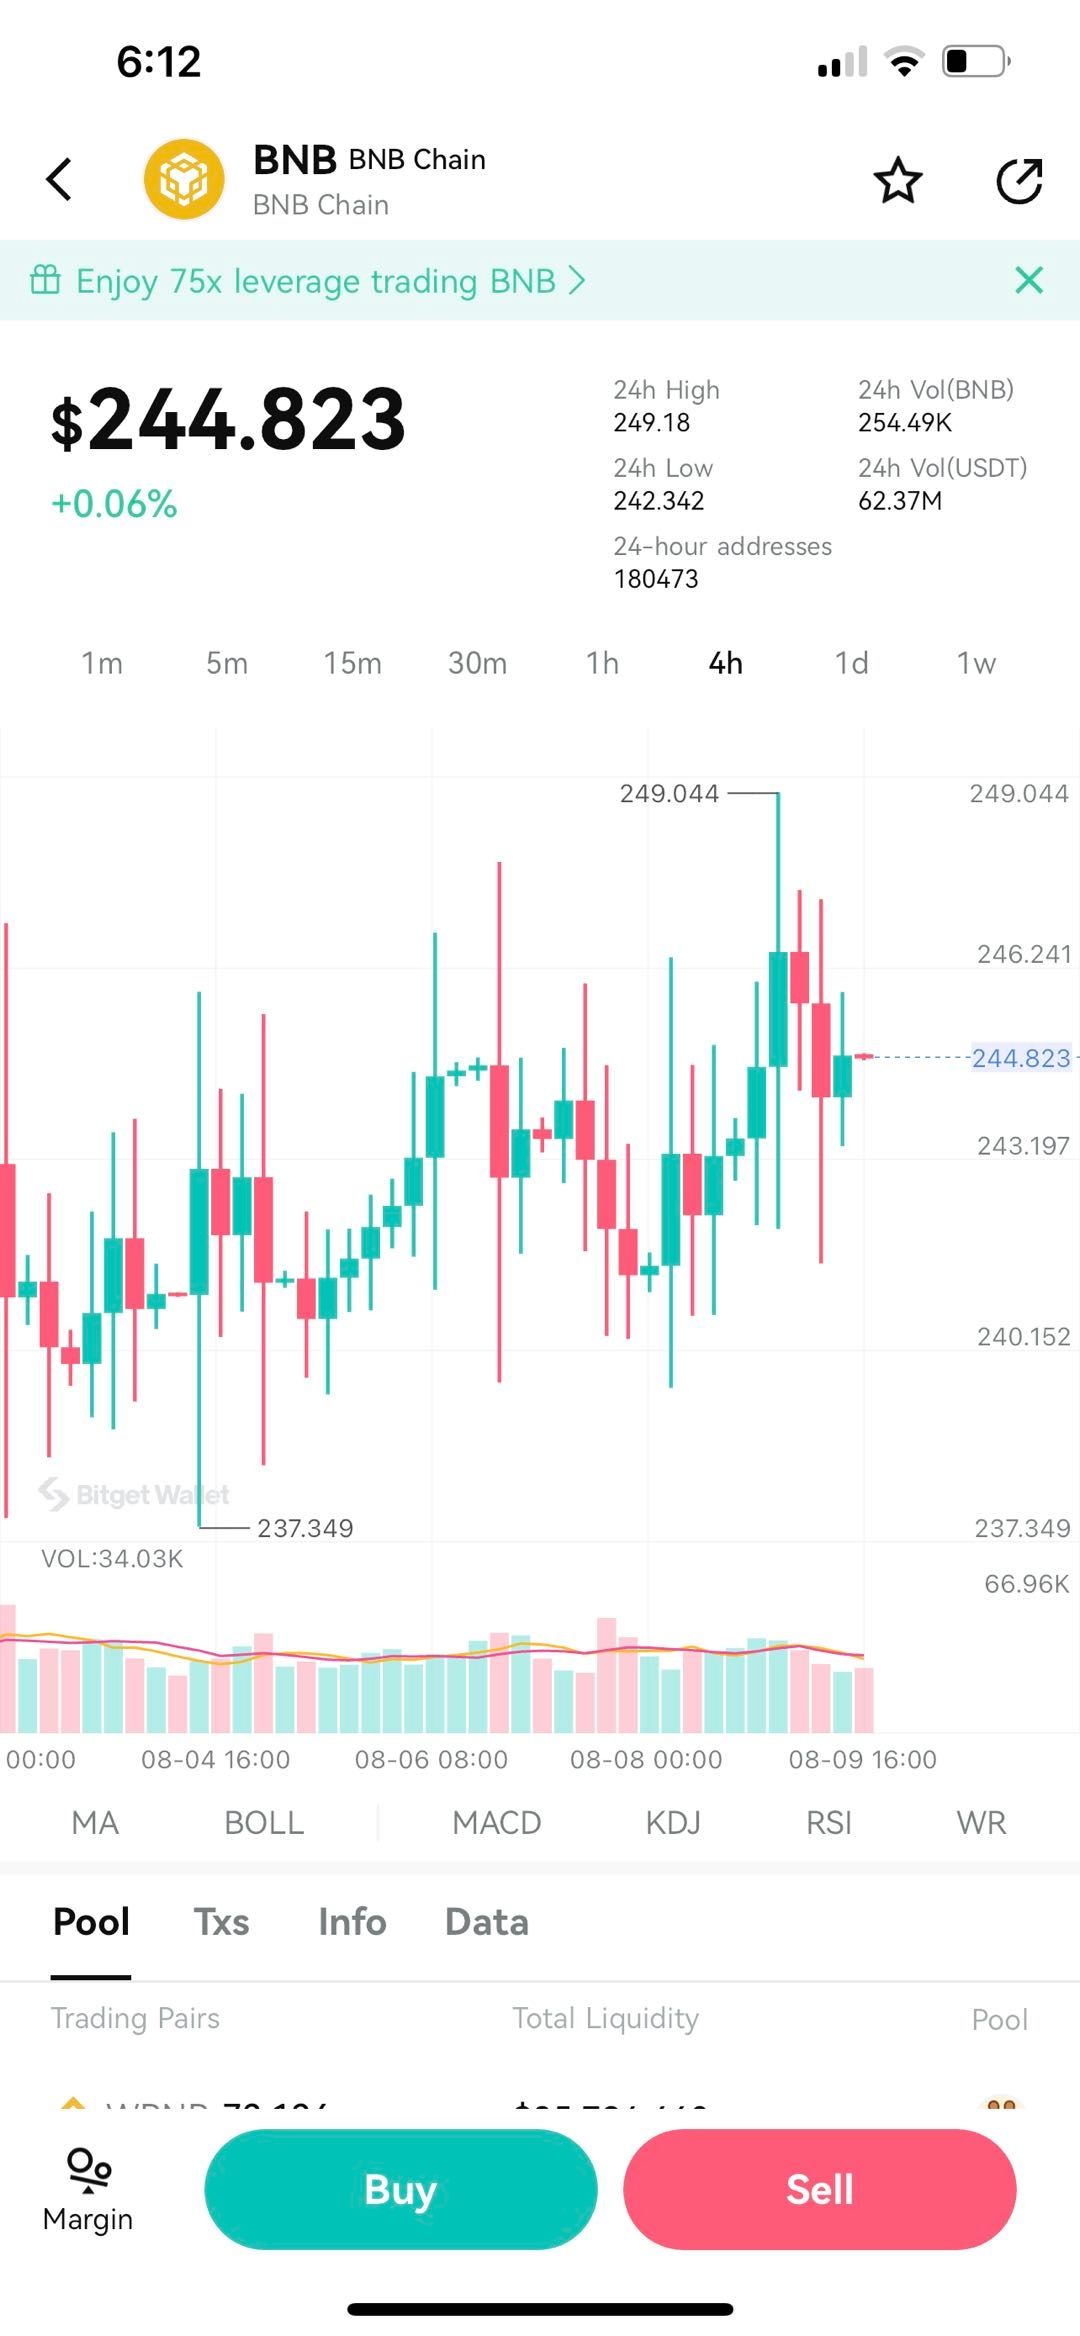
Task: Open the share icon top right
Action: (x=1019, y=179)
